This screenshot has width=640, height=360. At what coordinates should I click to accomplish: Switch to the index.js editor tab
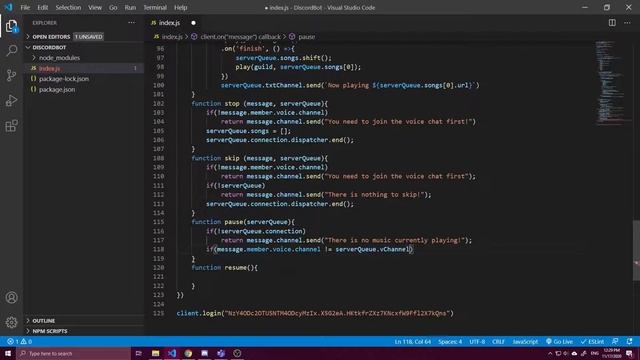point(168,23)
